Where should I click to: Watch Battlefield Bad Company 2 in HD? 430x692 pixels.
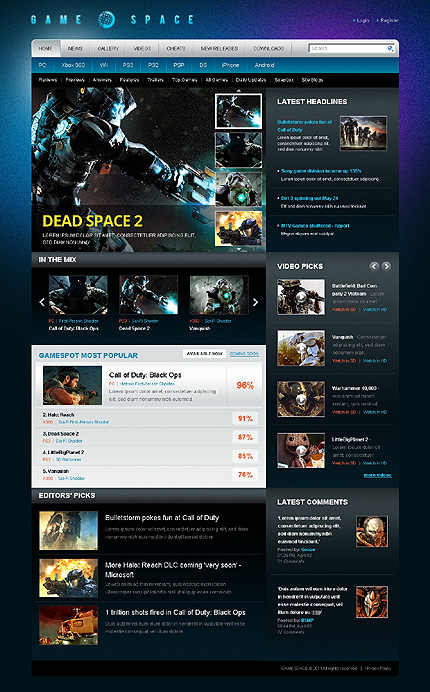click(x=375, y=310)
